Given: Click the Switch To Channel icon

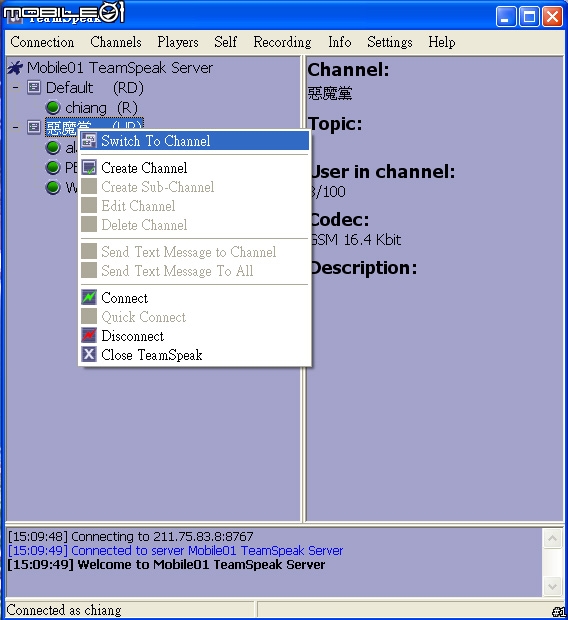Looking at the screenshot, I should [89, 141].
